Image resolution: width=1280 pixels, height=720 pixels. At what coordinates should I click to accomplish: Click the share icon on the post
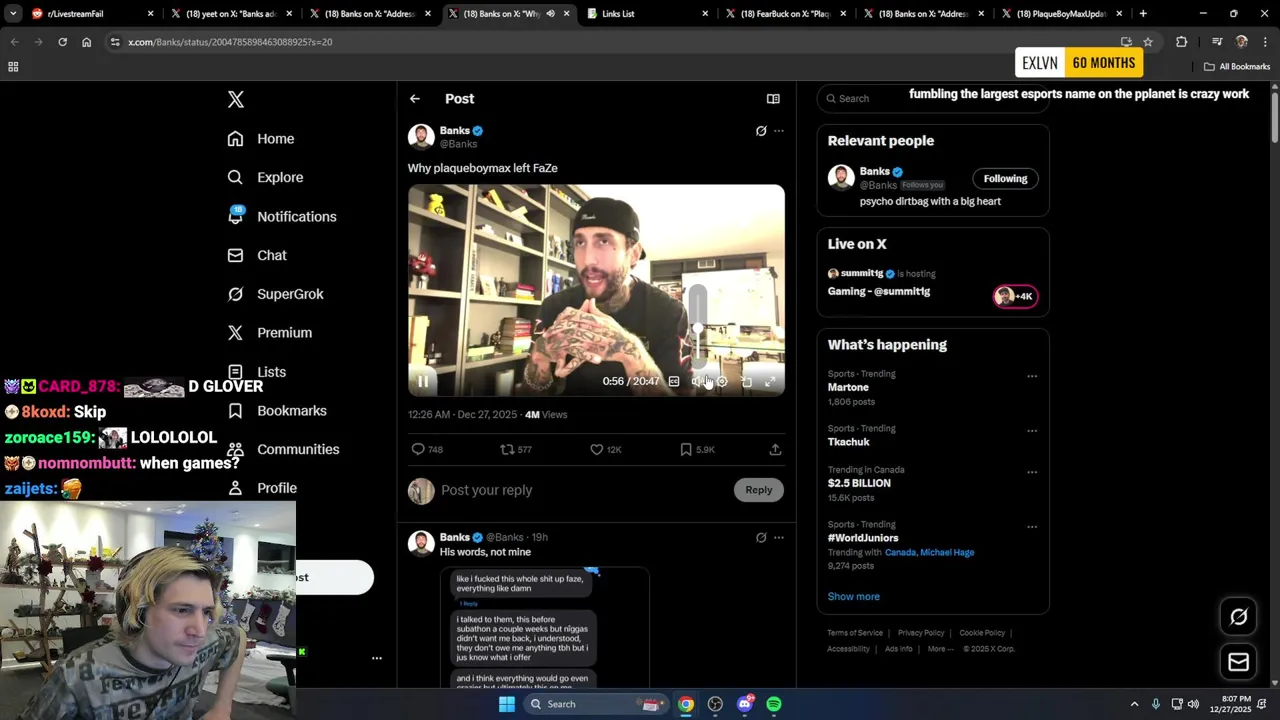775,450
